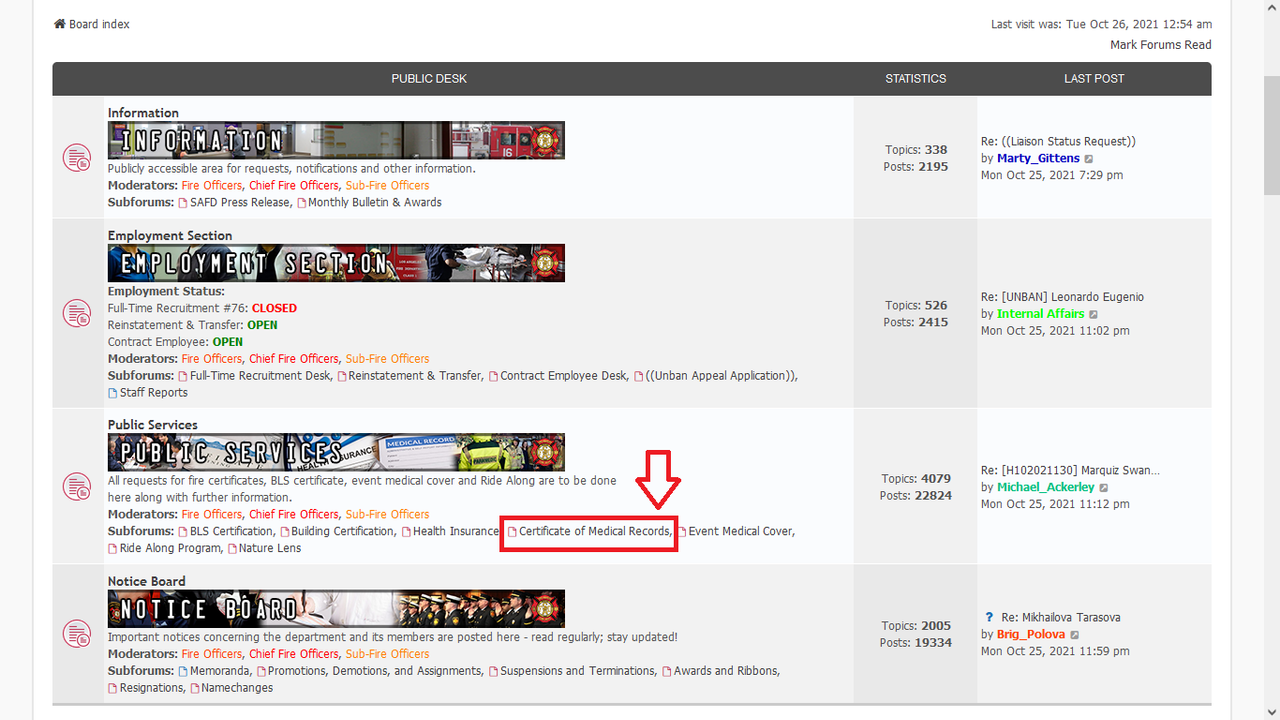The width and height of the screenshot is (1280, 720).
Task: Click Fire Officers in Employment Section moderators
Action: pos(212,358)
